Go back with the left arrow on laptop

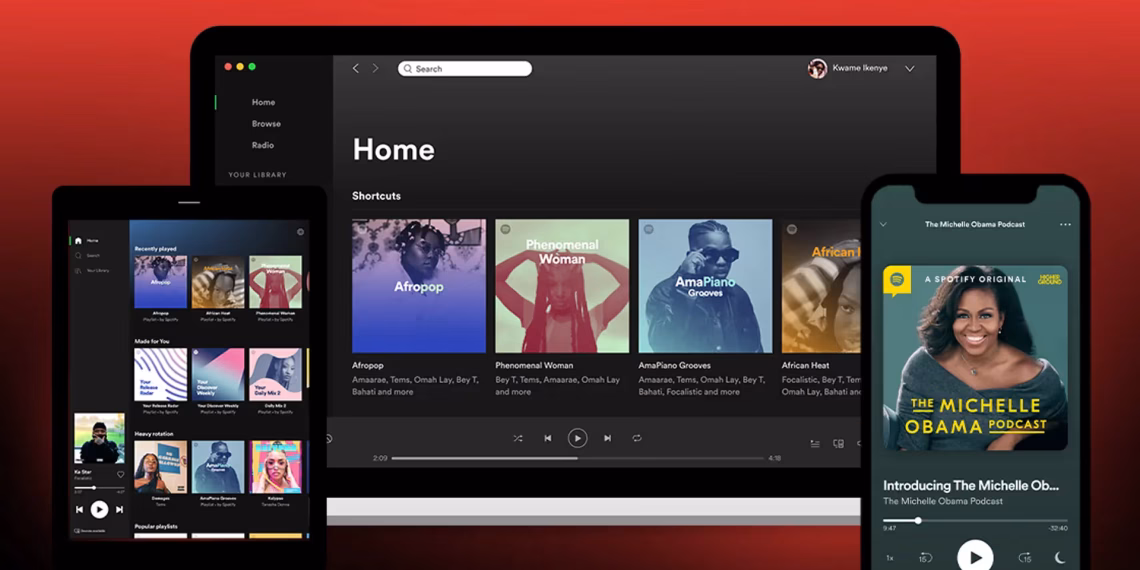[x=356, y=68]
